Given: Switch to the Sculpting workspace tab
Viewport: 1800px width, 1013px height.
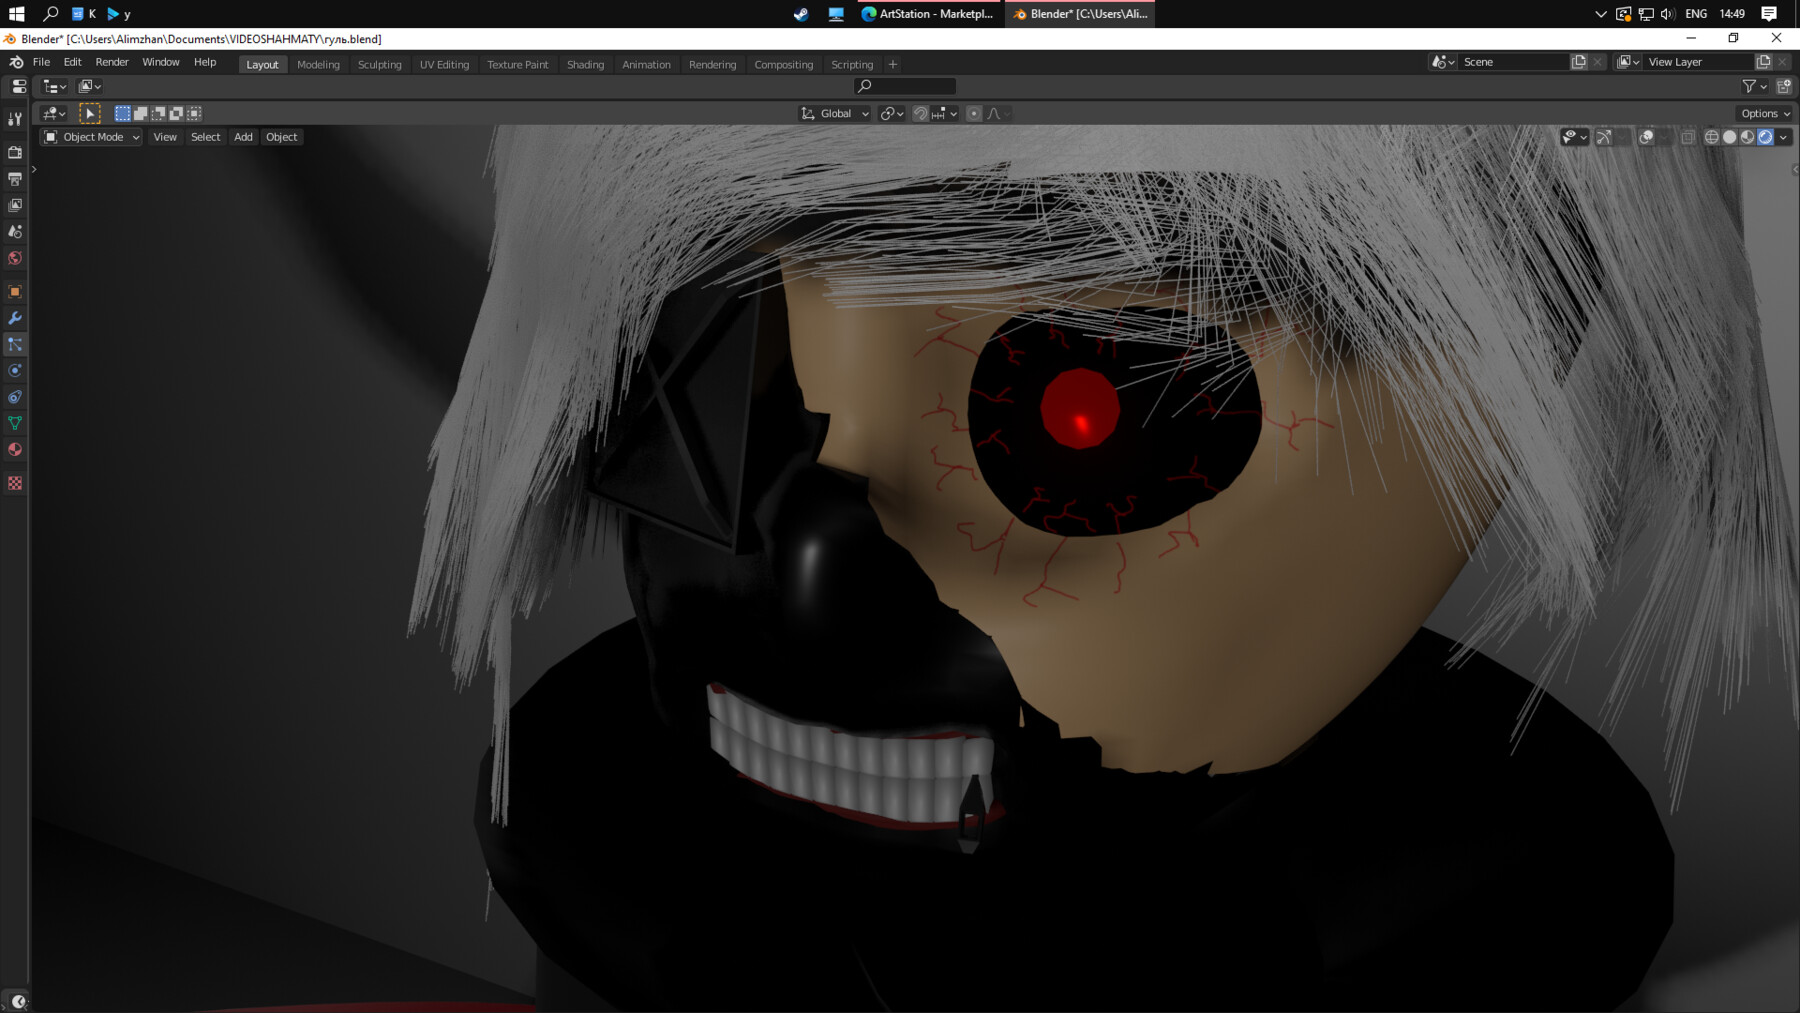Looking at the screenshot, I should click(x=380, y=64).
